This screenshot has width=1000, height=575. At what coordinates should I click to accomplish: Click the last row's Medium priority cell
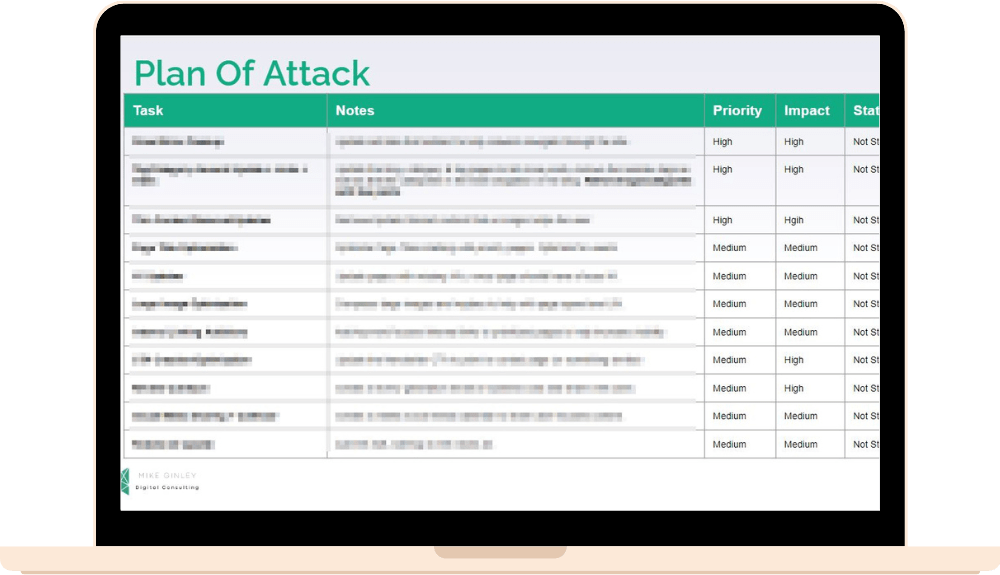tap(729, 444)
